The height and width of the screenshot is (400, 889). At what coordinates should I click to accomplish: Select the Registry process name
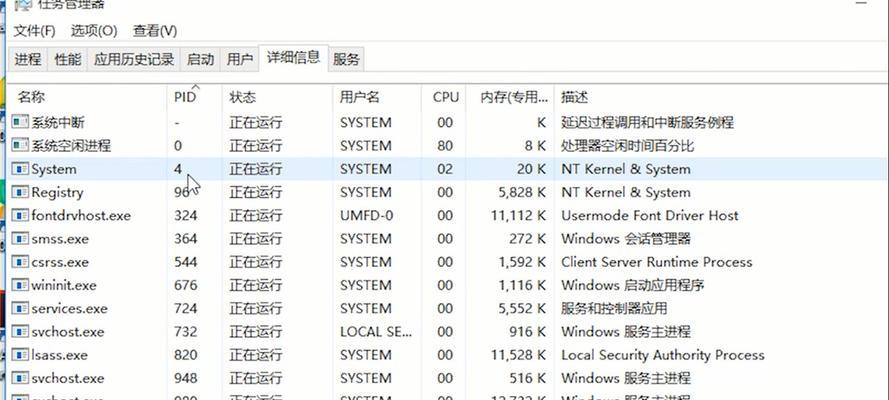pyautogui.click(x=57, y=193)
